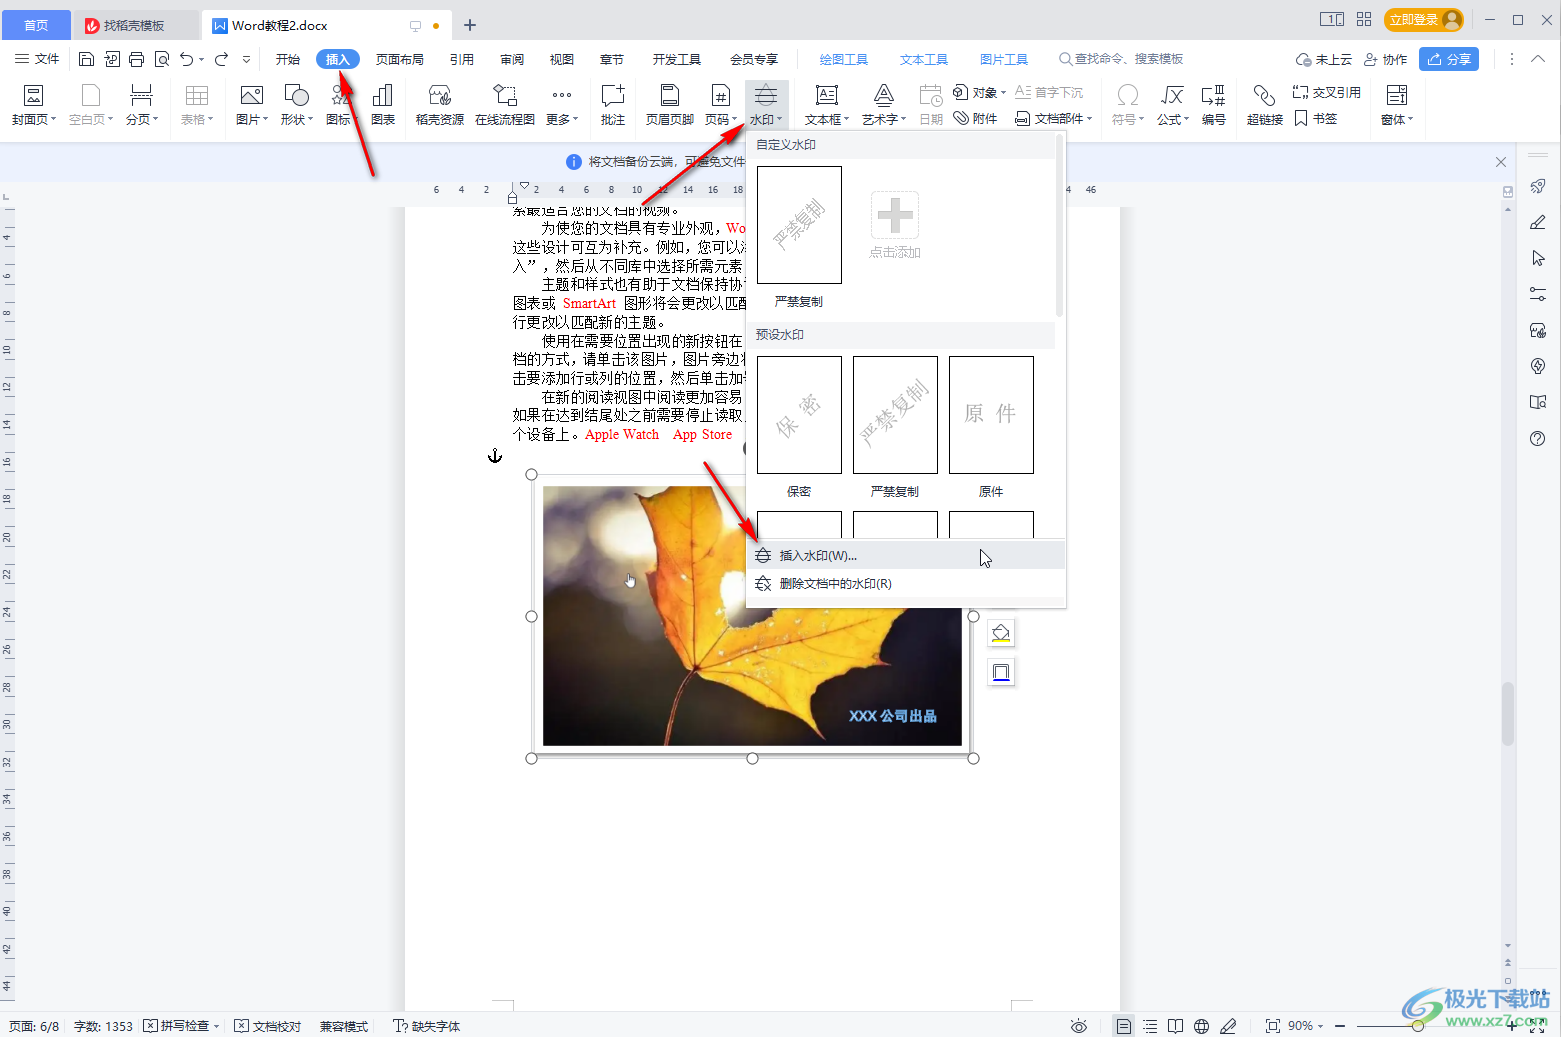Open the File (文件) menu
The height and width of the screenshot is (1037, 1561).
click(37, 59)
